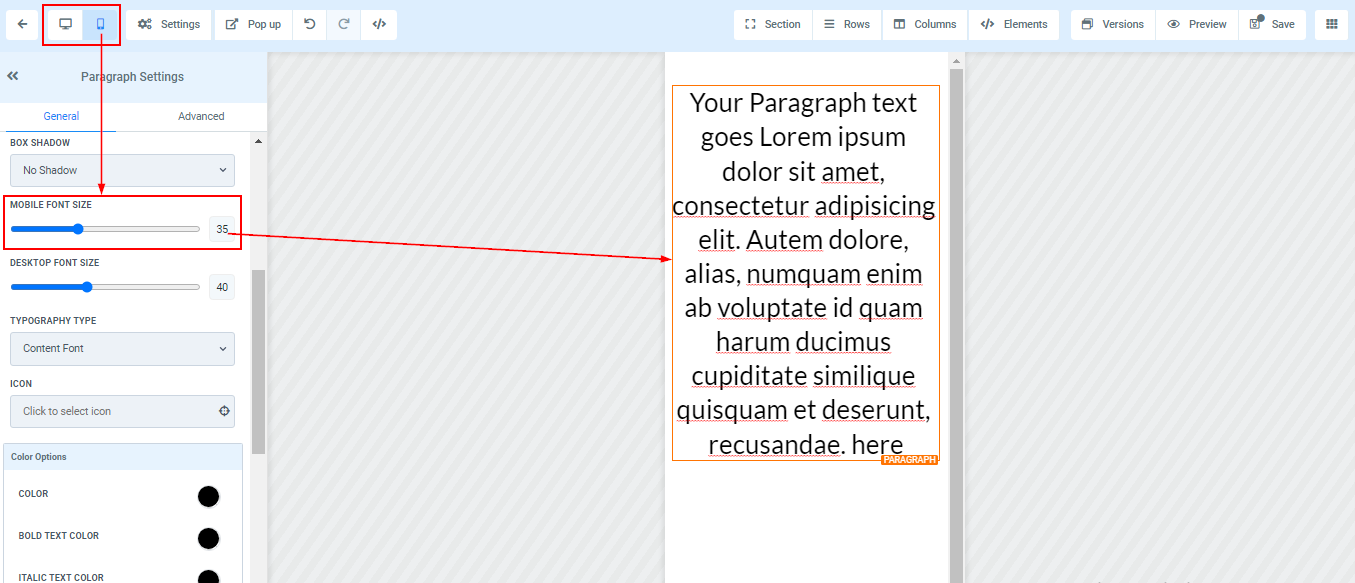The image size is (1355, 583).
Task: Click the Desktop Font Size value field
Action: click(x=222, y=287)
